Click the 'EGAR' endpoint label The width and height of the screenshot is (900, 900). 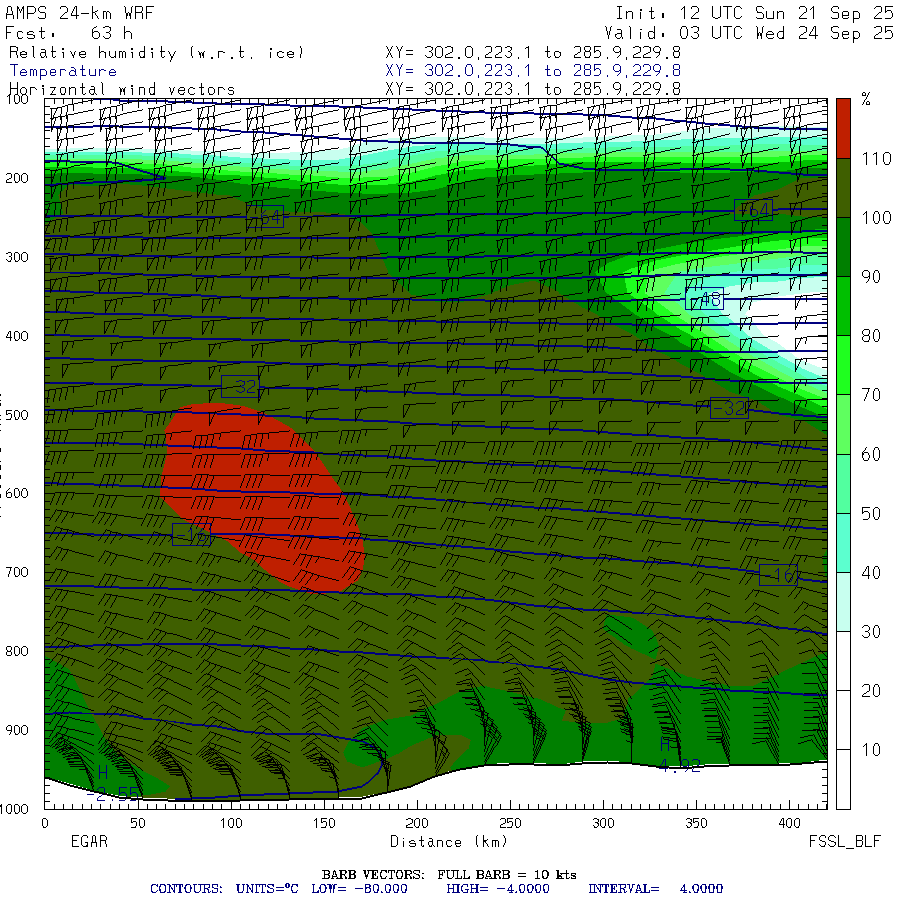89,841
